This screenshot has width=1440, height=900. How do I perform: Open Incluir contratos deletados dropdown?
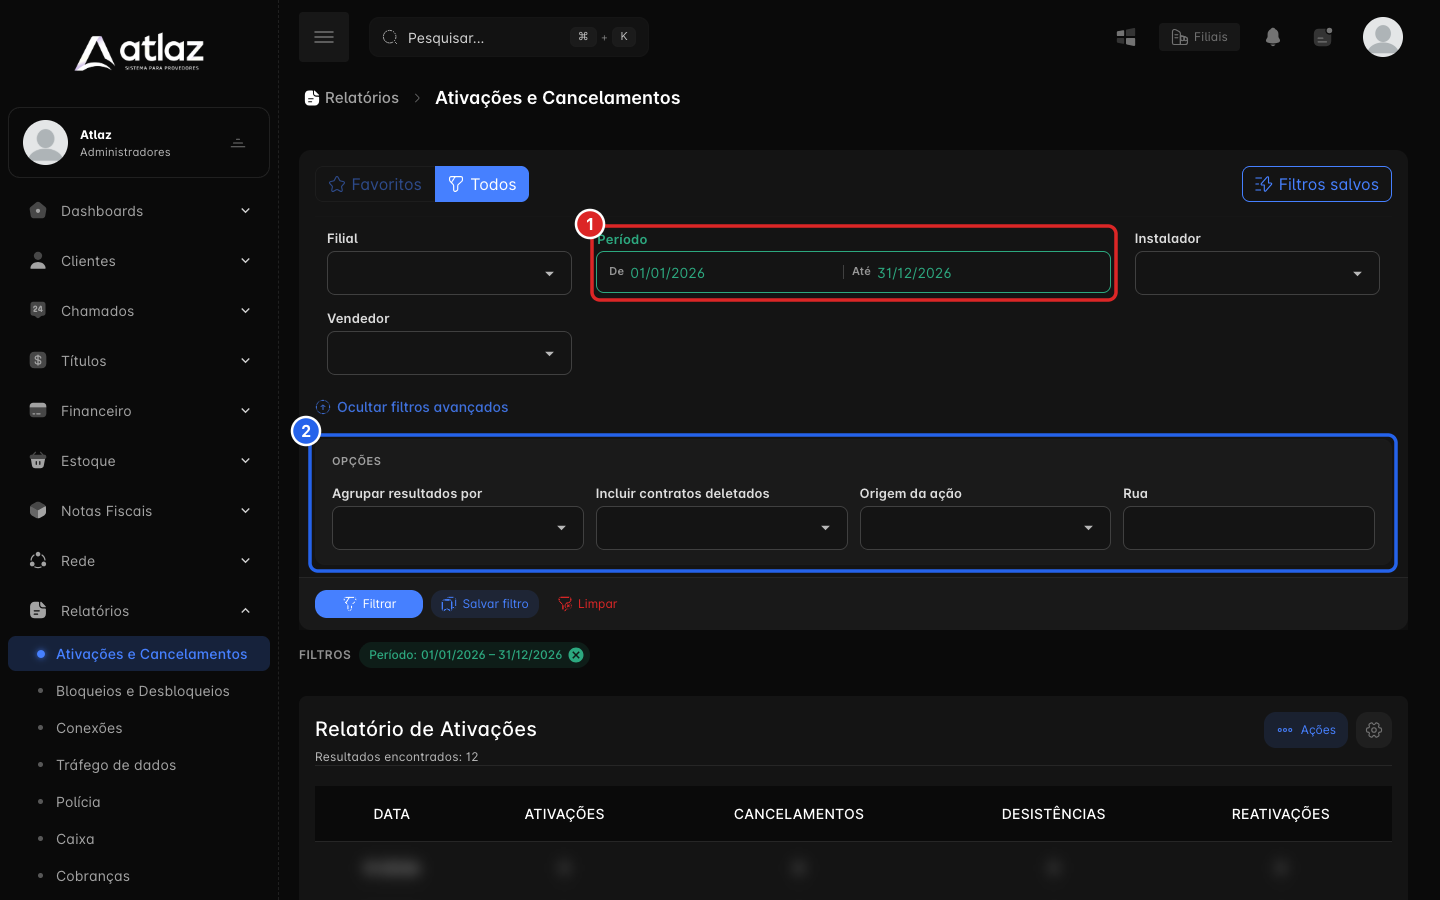point(722,528)
